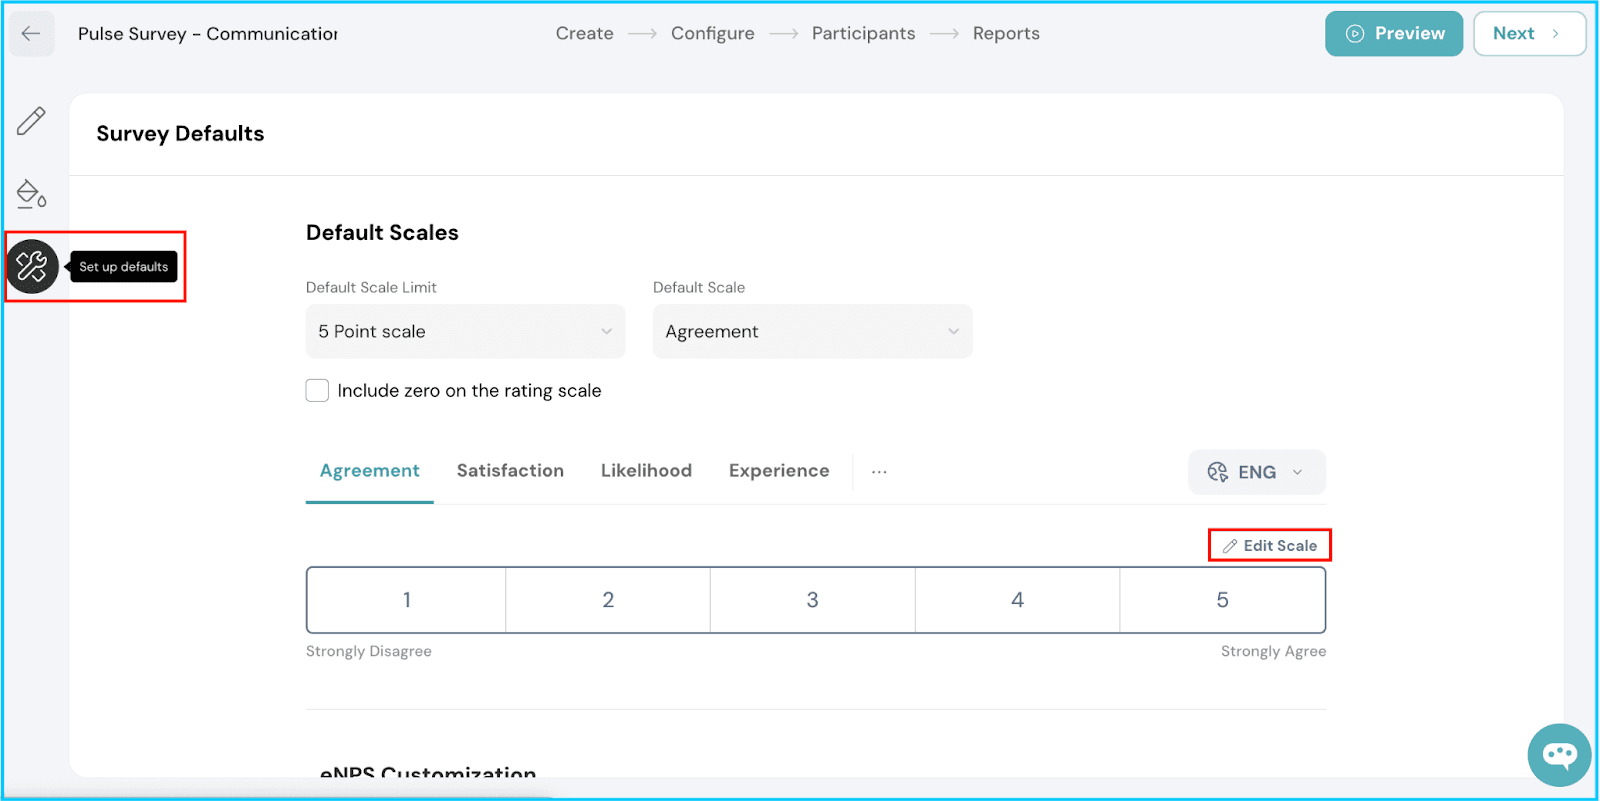Expand the ENG language selector chevron

point(1298,472)
